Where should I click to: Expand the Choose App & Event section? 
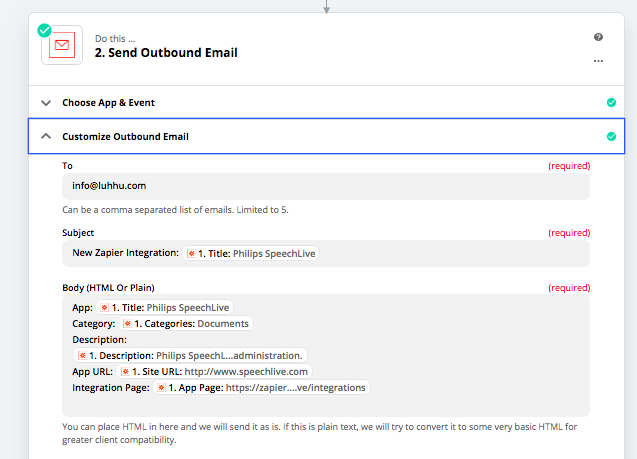point(45,102)
